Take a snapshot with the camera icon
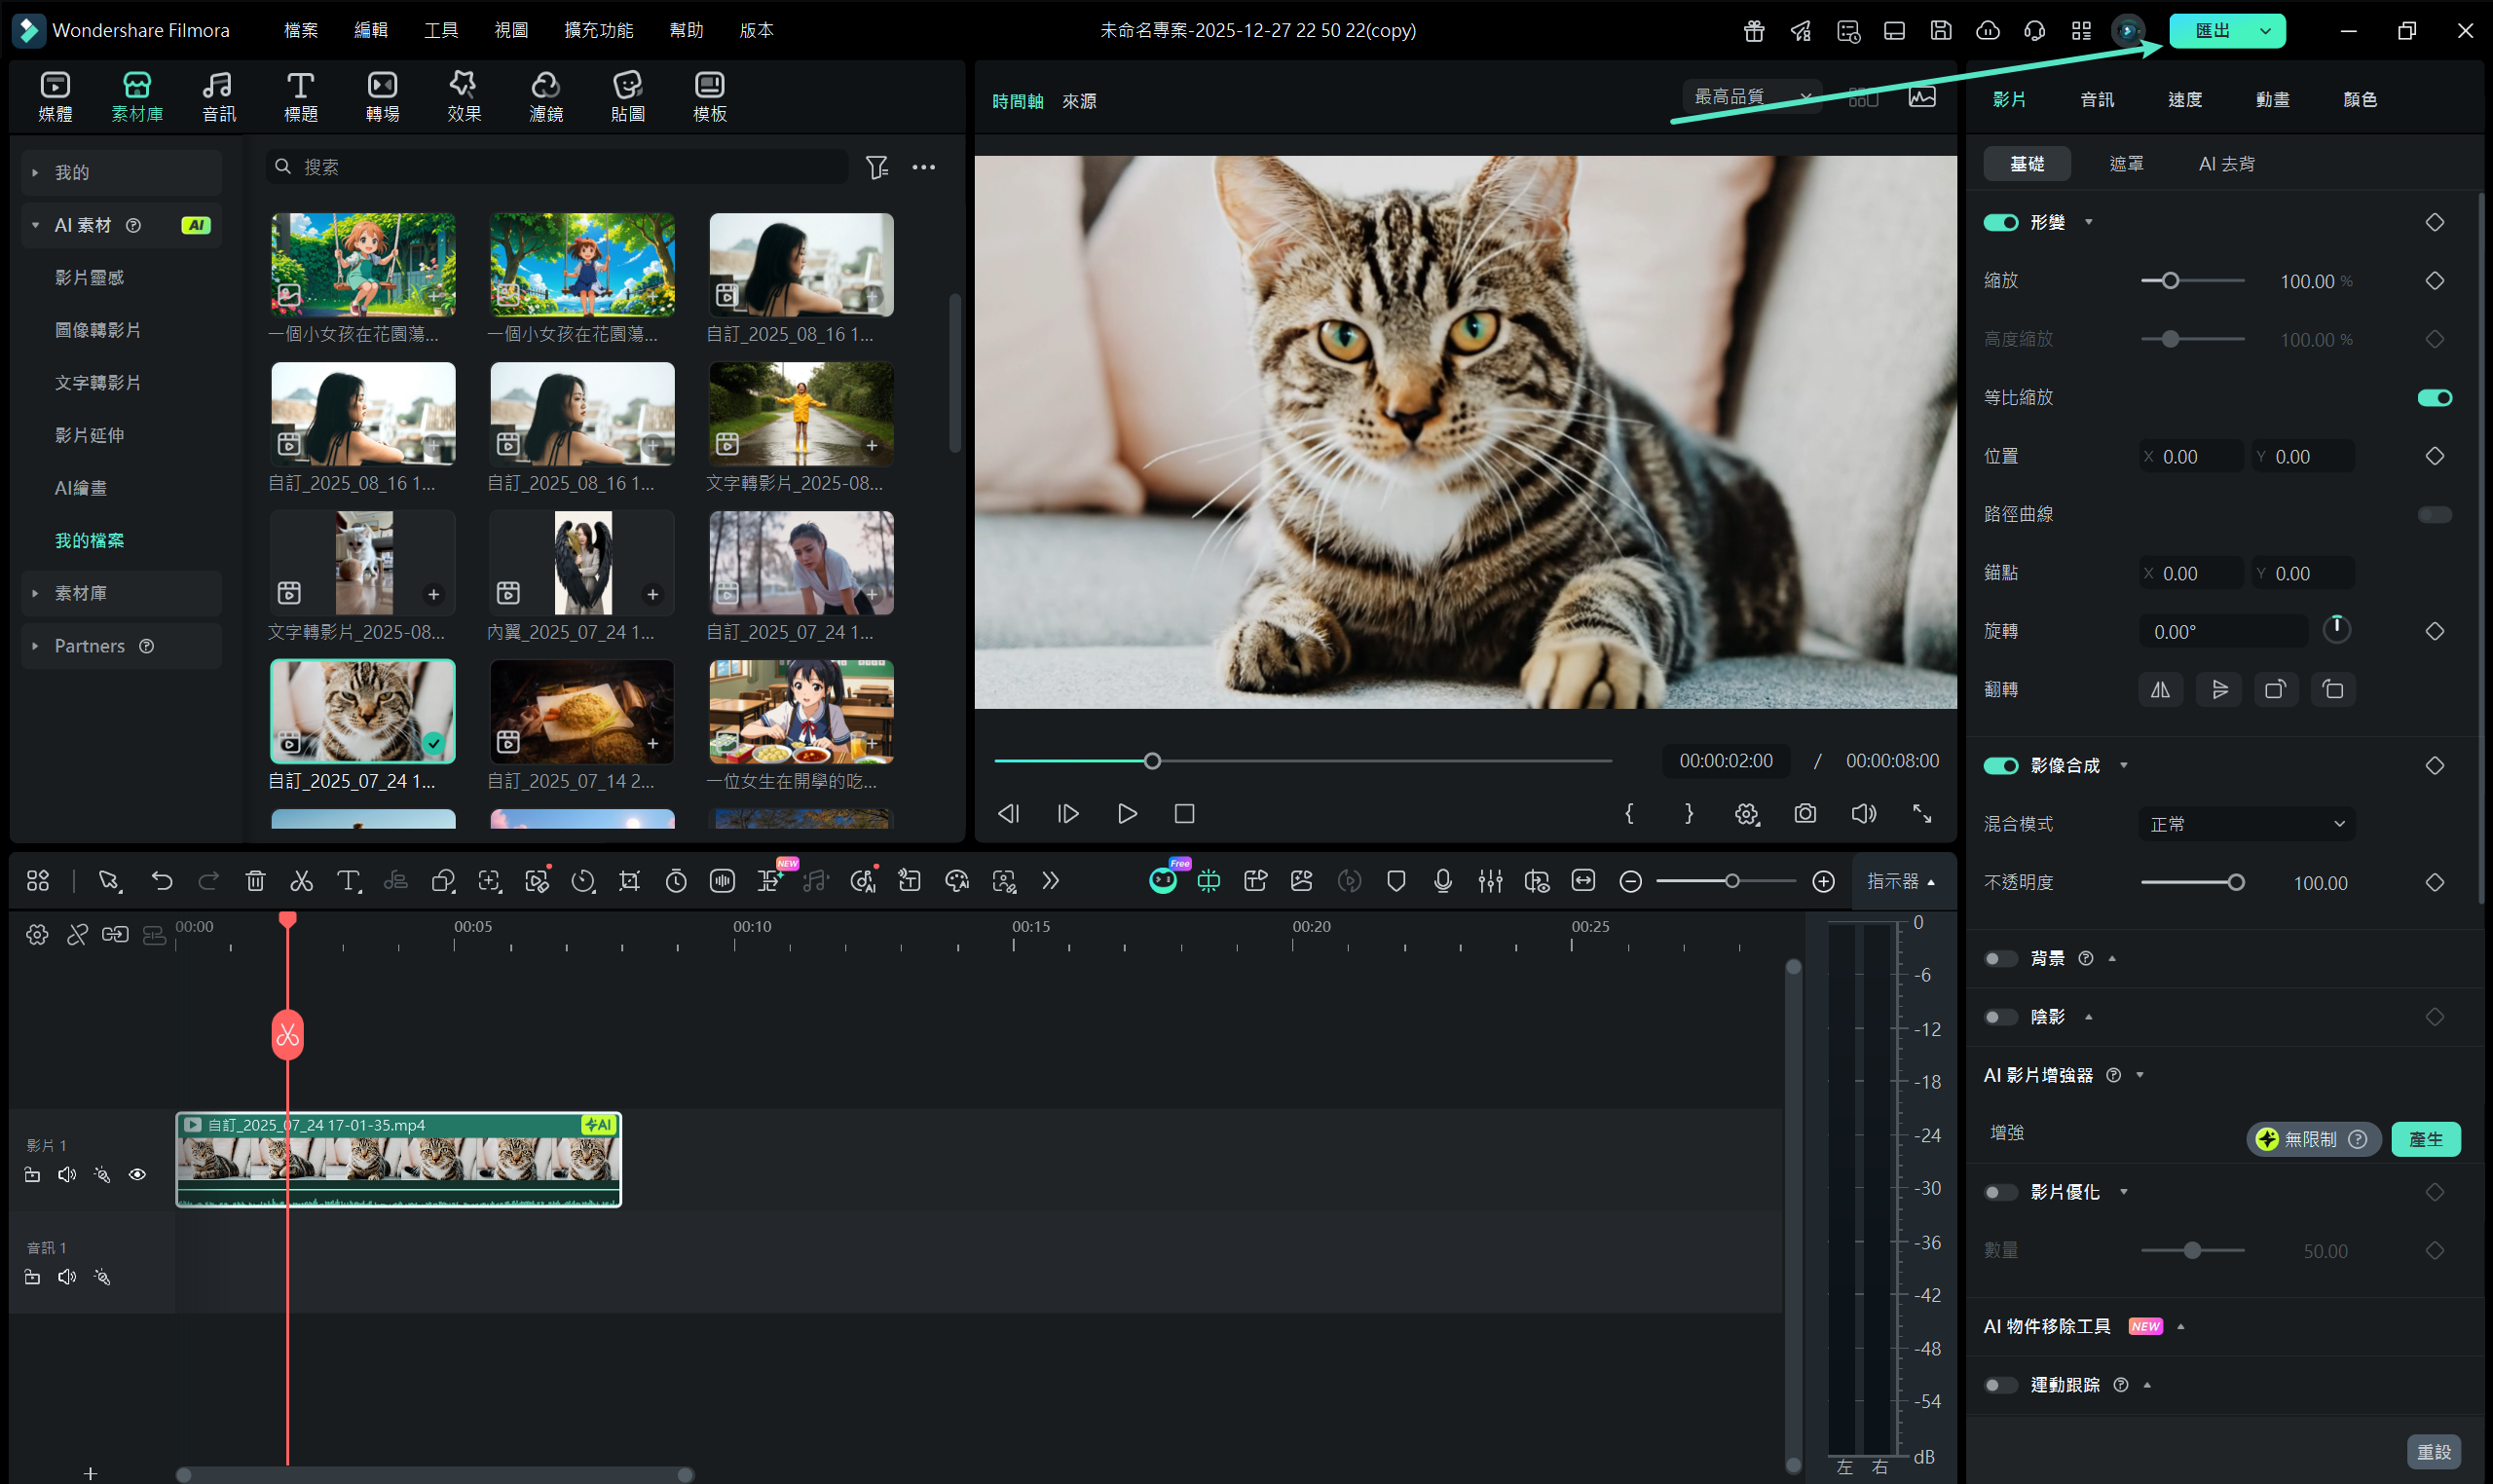 [x=1804, y=814]
